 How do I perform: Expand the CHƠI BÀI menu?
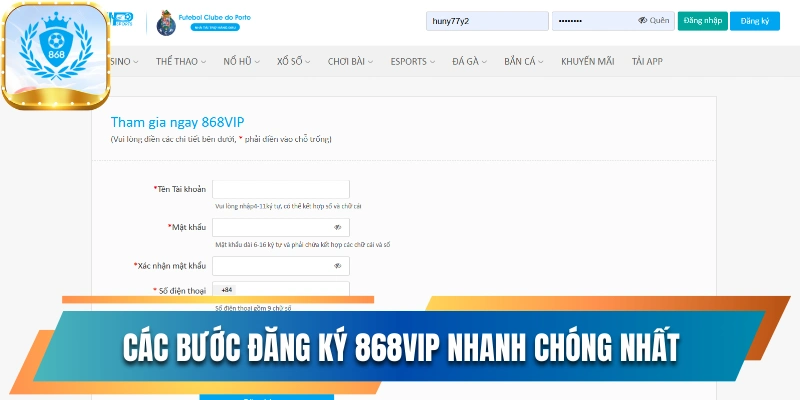click(x=350, y=61)
